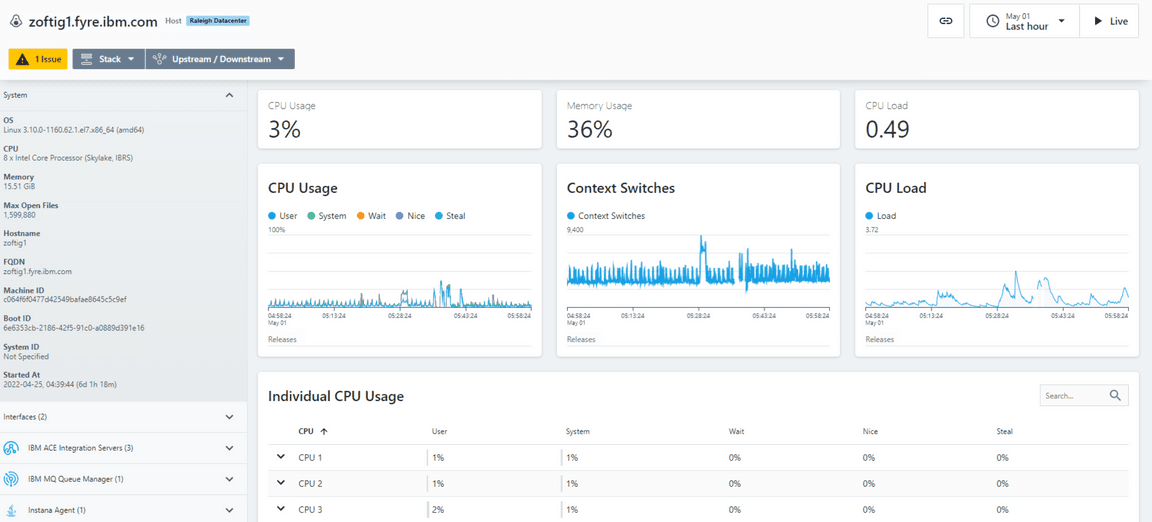Expand the CPU 1 row

[281, 457]
